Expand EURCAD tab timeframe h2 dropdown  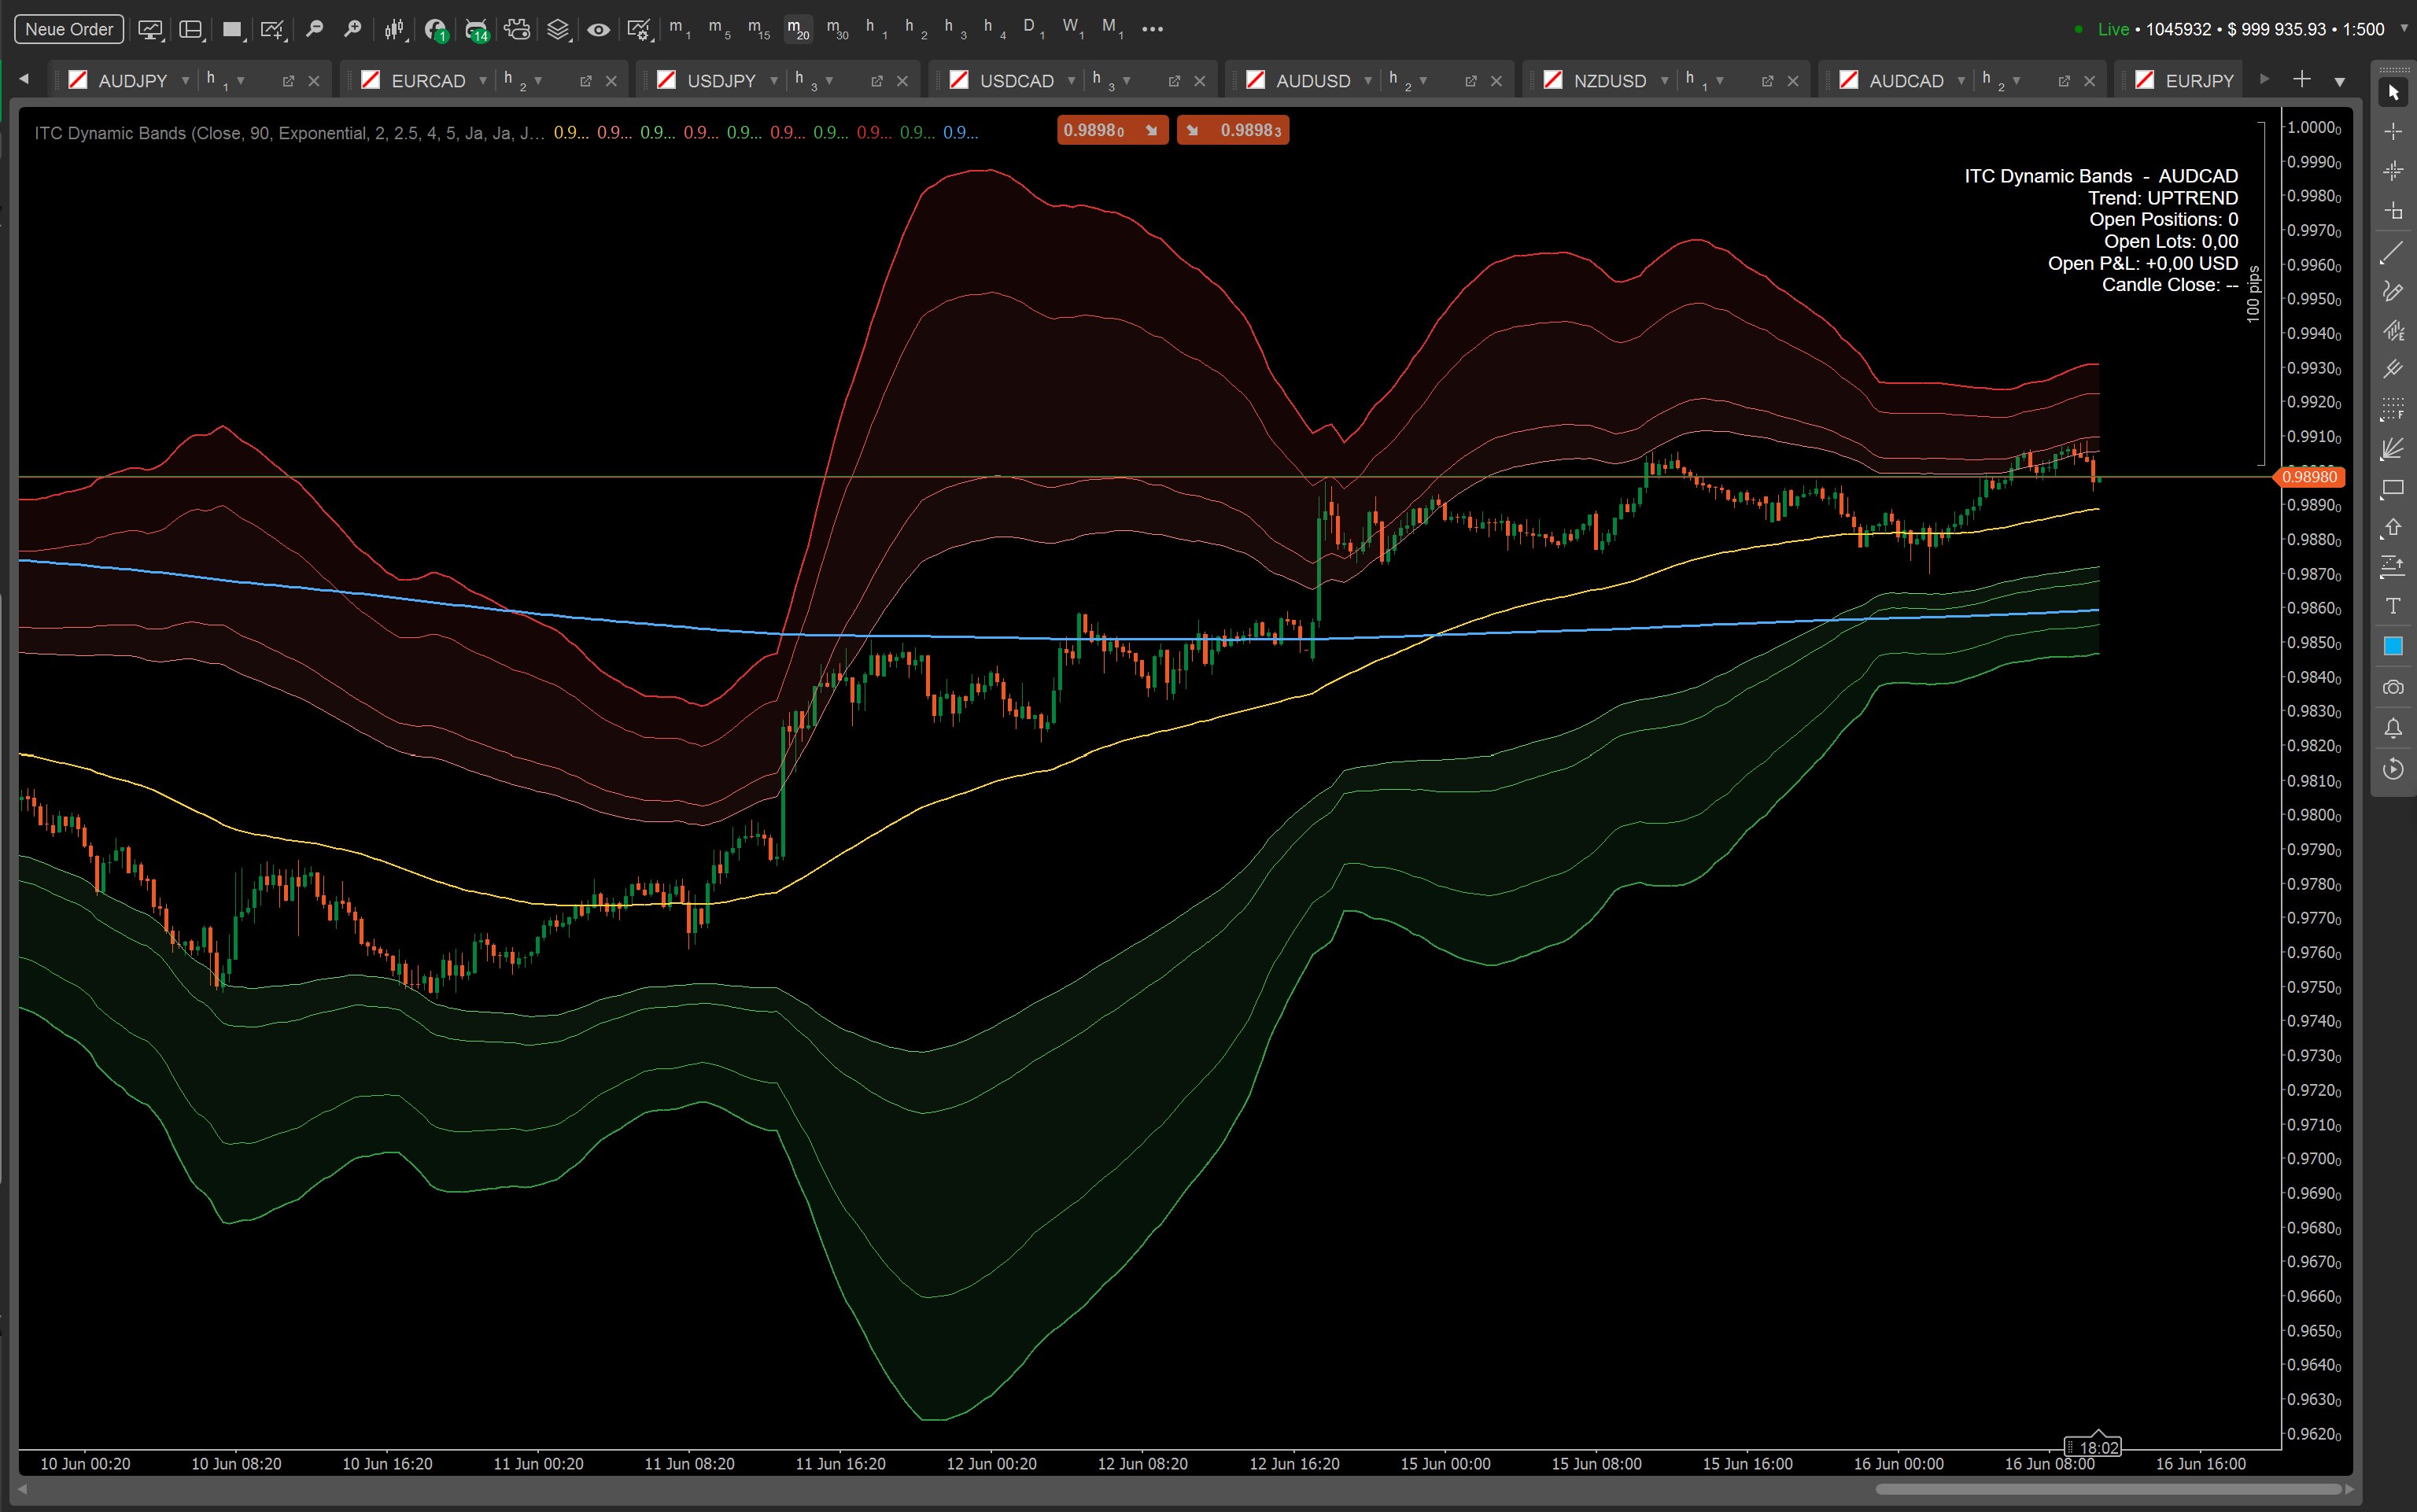click(x=538, y=81)
